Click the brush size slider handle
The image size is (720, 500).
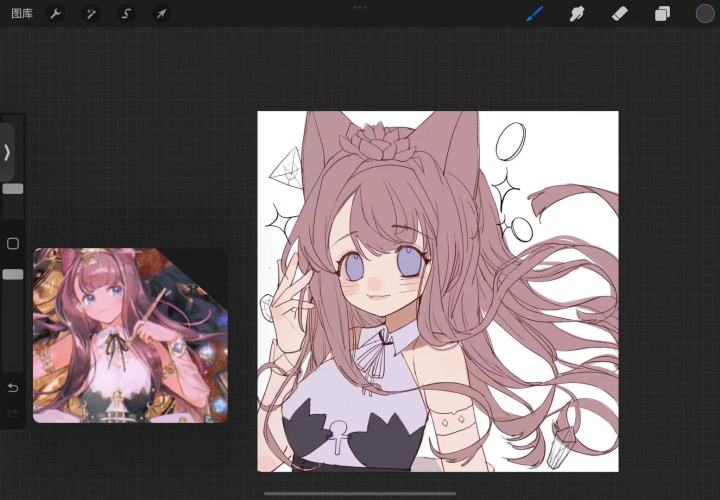[x=13, y=188]
